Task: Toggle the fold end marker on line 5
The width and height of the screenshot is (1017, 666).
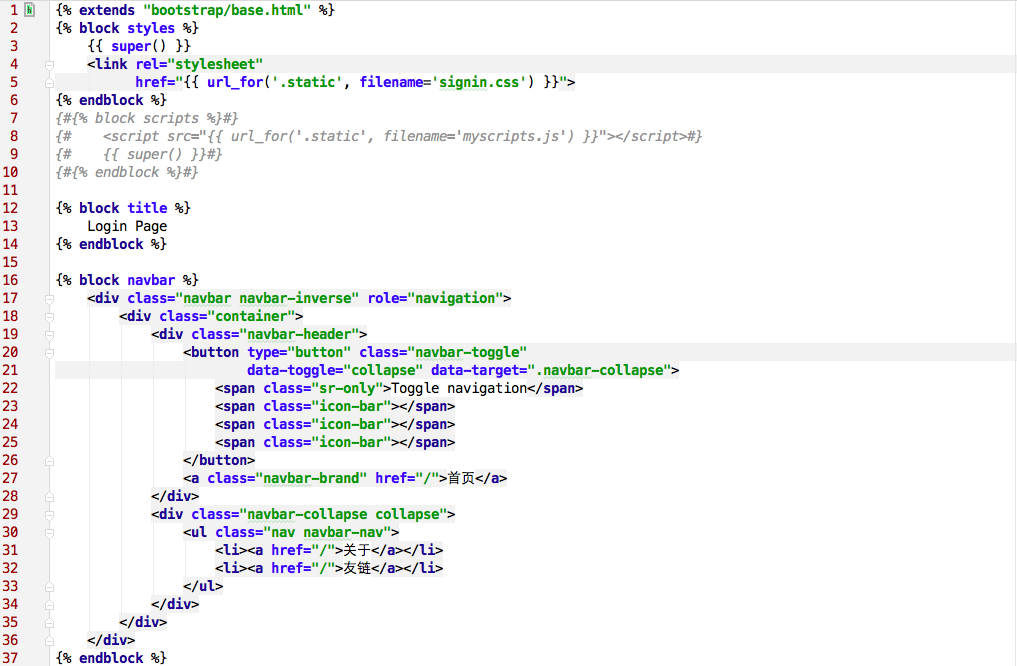Action: coord(49,83)
